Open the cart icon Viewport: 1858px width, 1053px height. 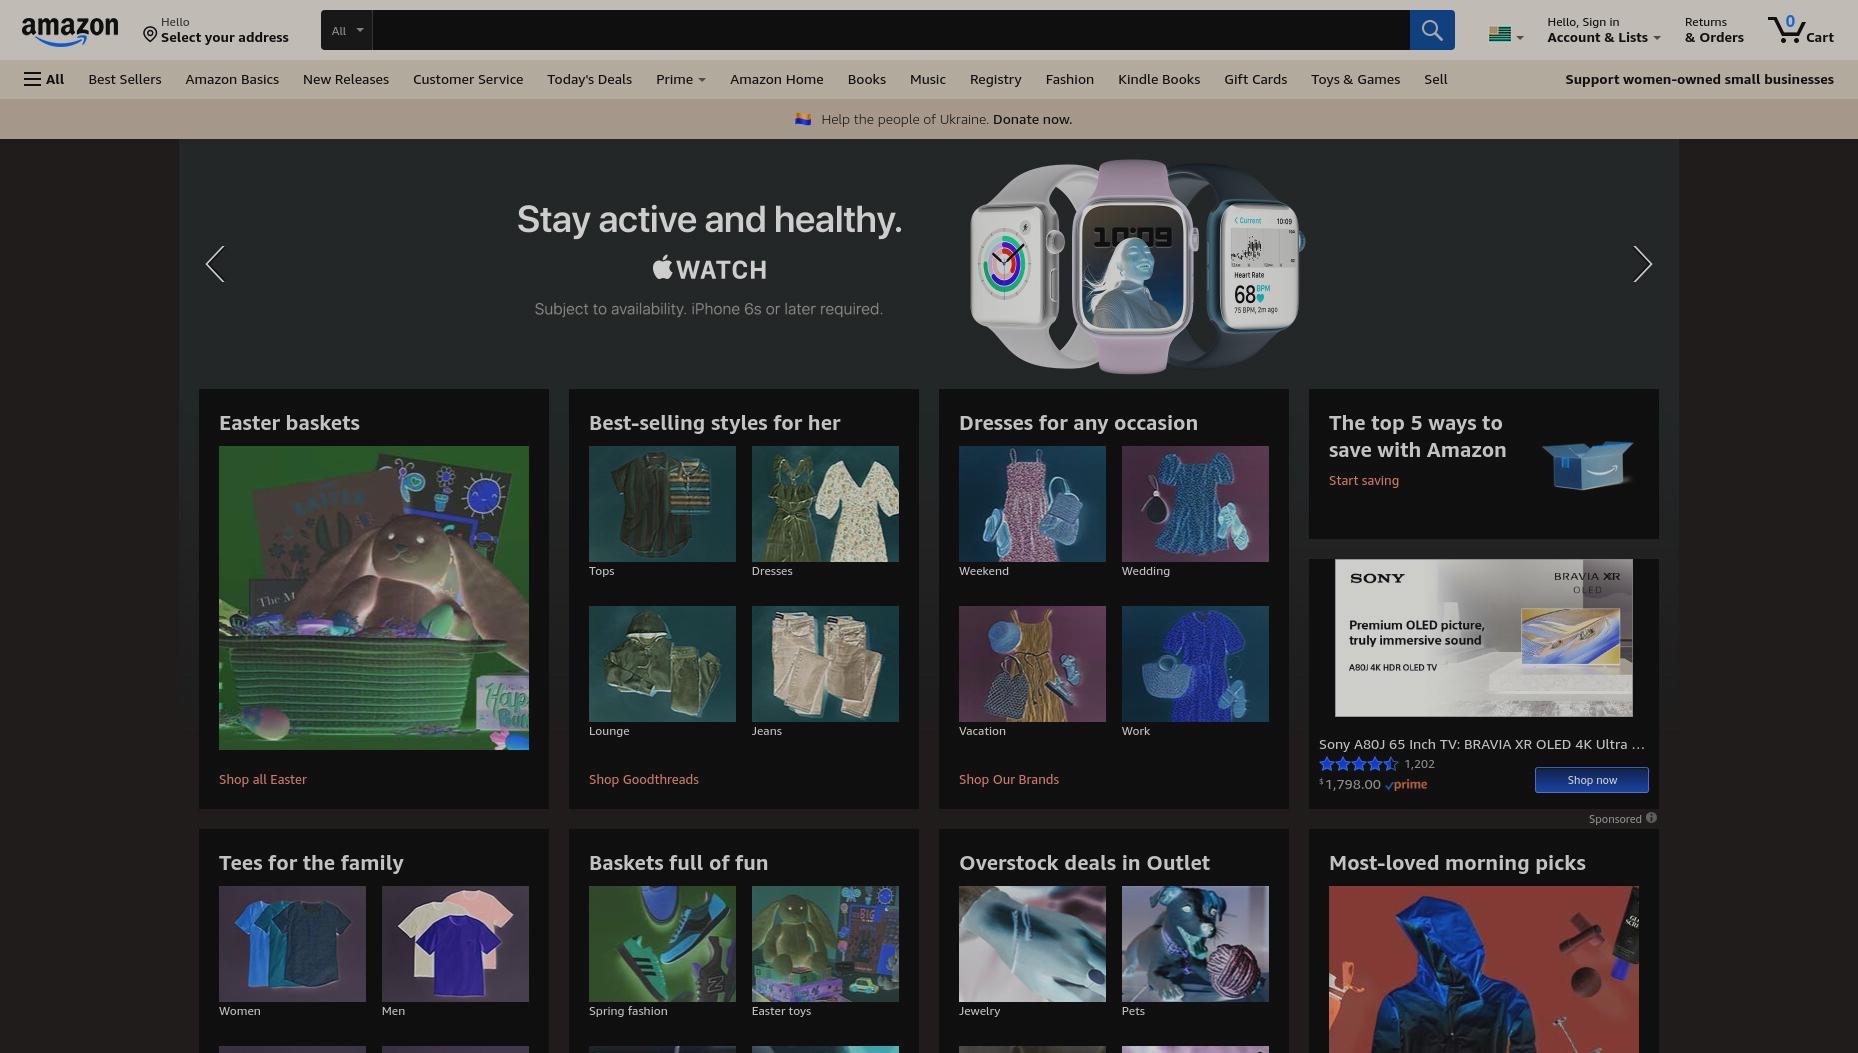pyautogui.click(x=1800, y=30)
